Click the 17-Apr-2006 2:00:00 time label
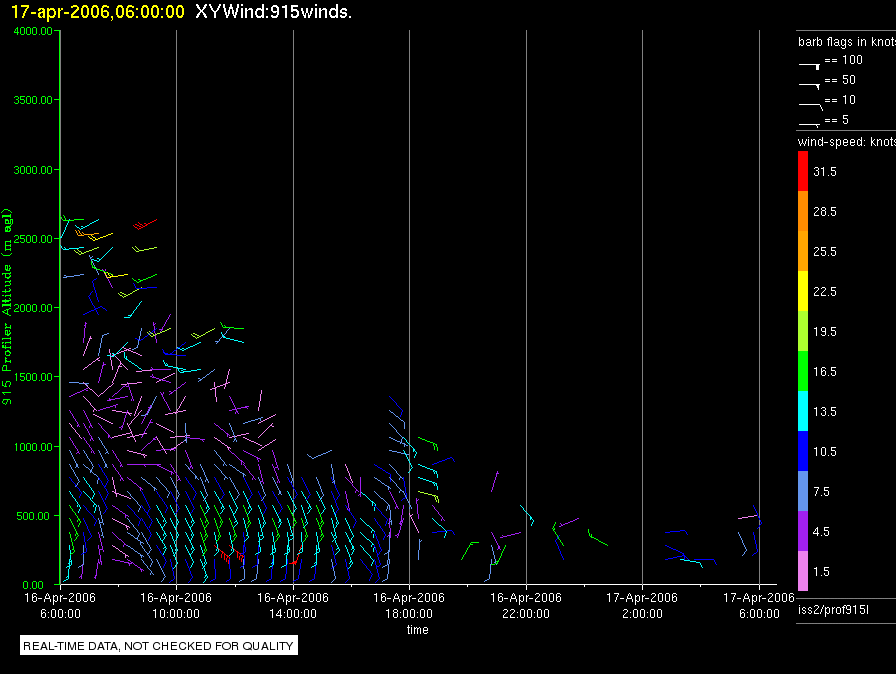This screenshot has width=896, height=674. pyautogui.click(x=642, y=605)
